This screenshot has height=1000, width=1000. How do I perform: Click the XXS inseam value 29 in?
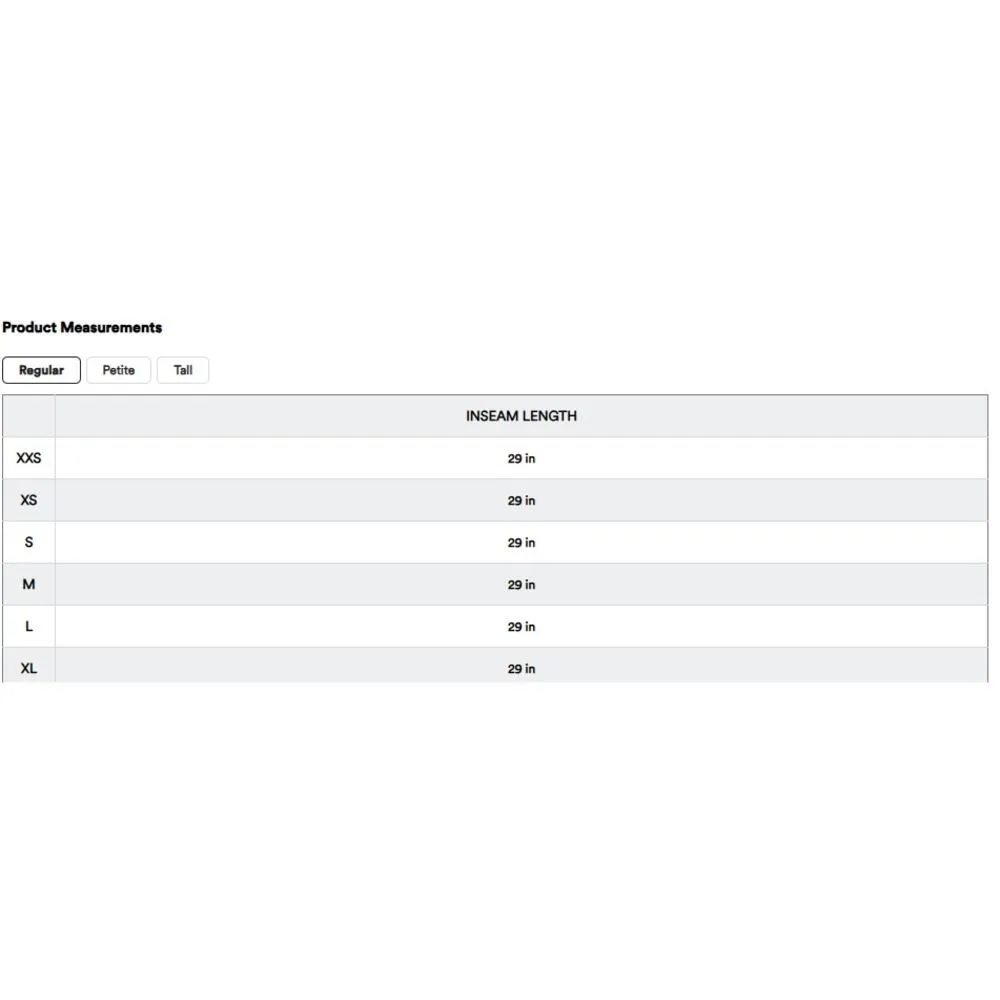tap(521, 459)
